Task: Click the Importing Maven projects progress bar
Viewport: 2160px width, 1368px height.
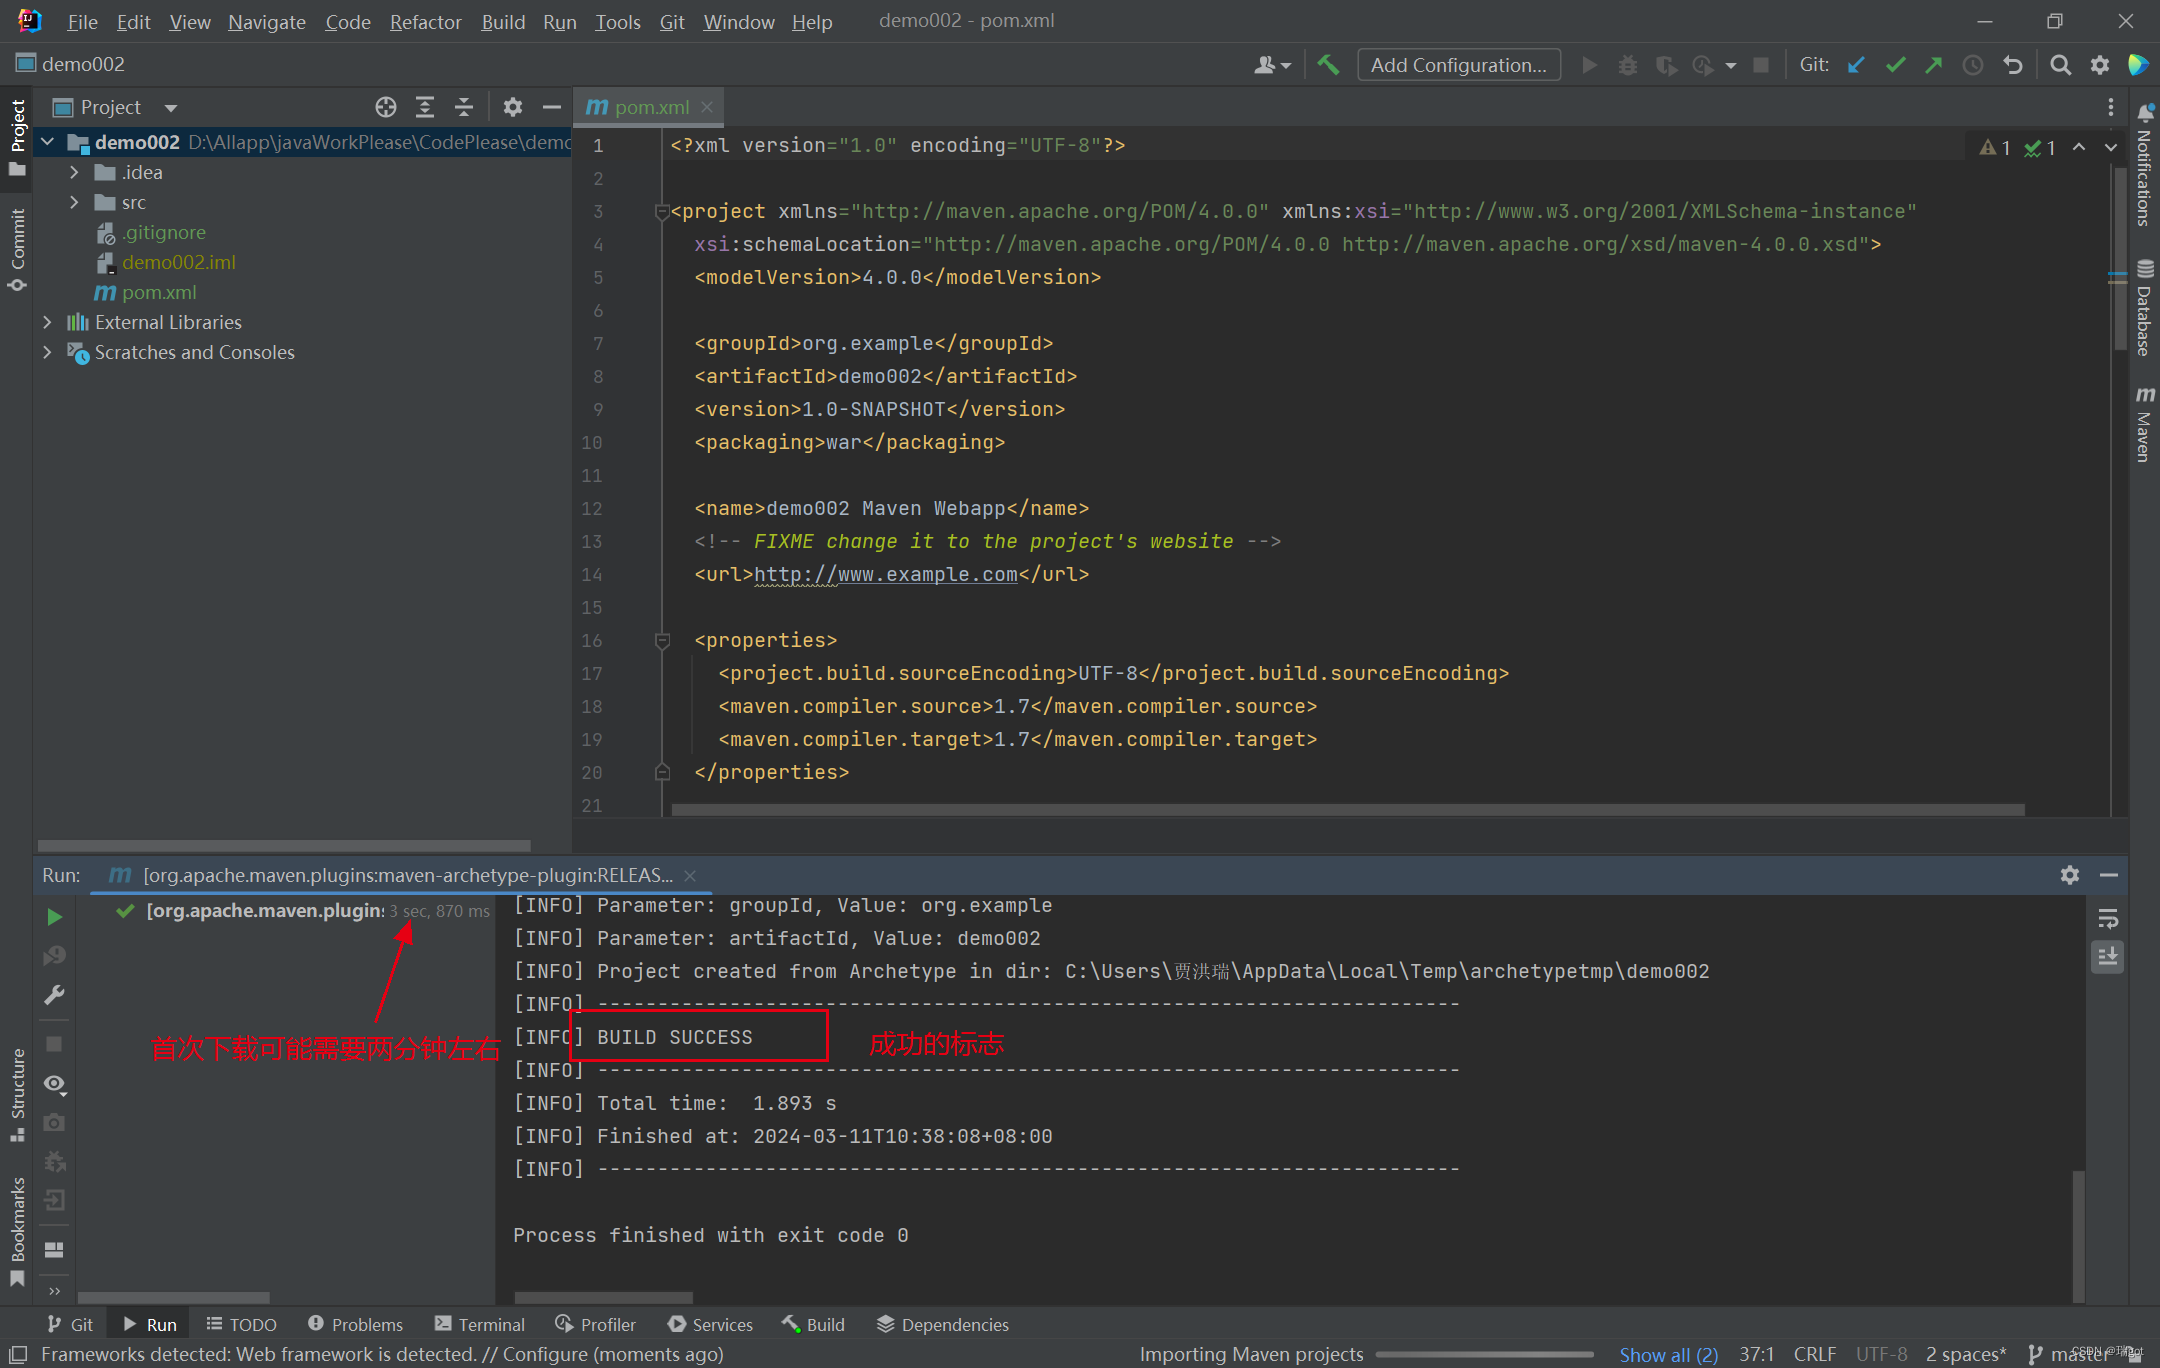Action: [x=1484, y=1354]
